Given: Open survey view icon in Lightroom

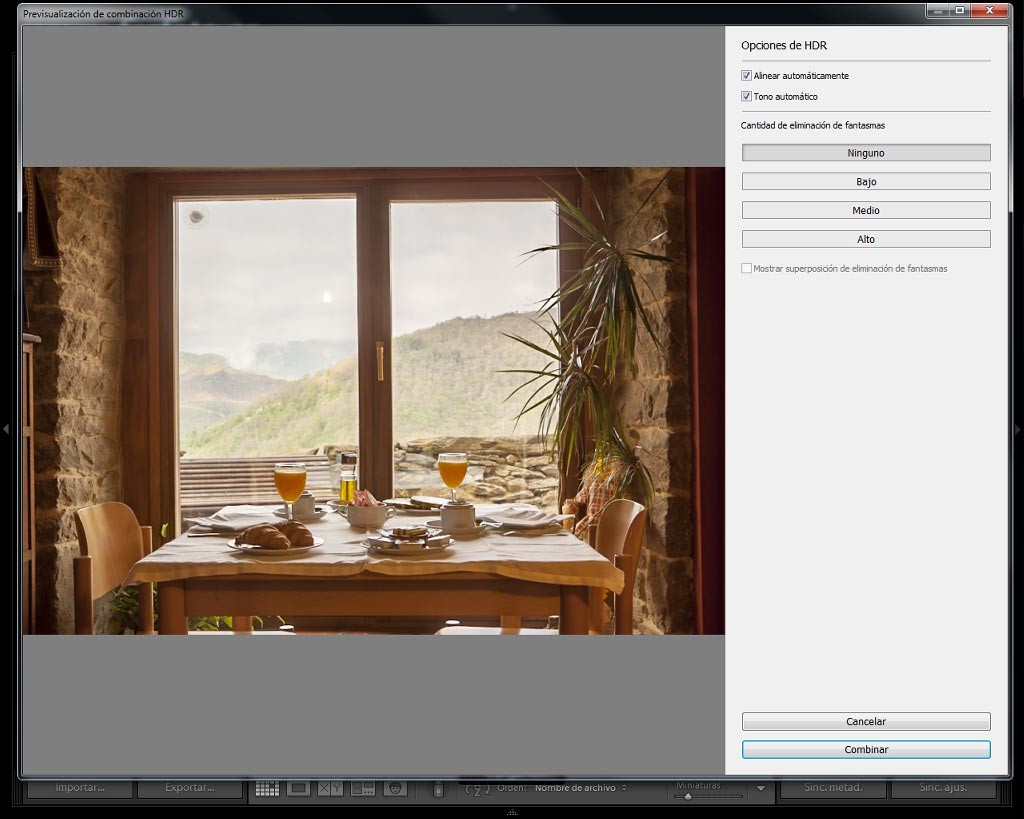Looking at the screenshot, I should pyautogui.click(x=362, y=788).
